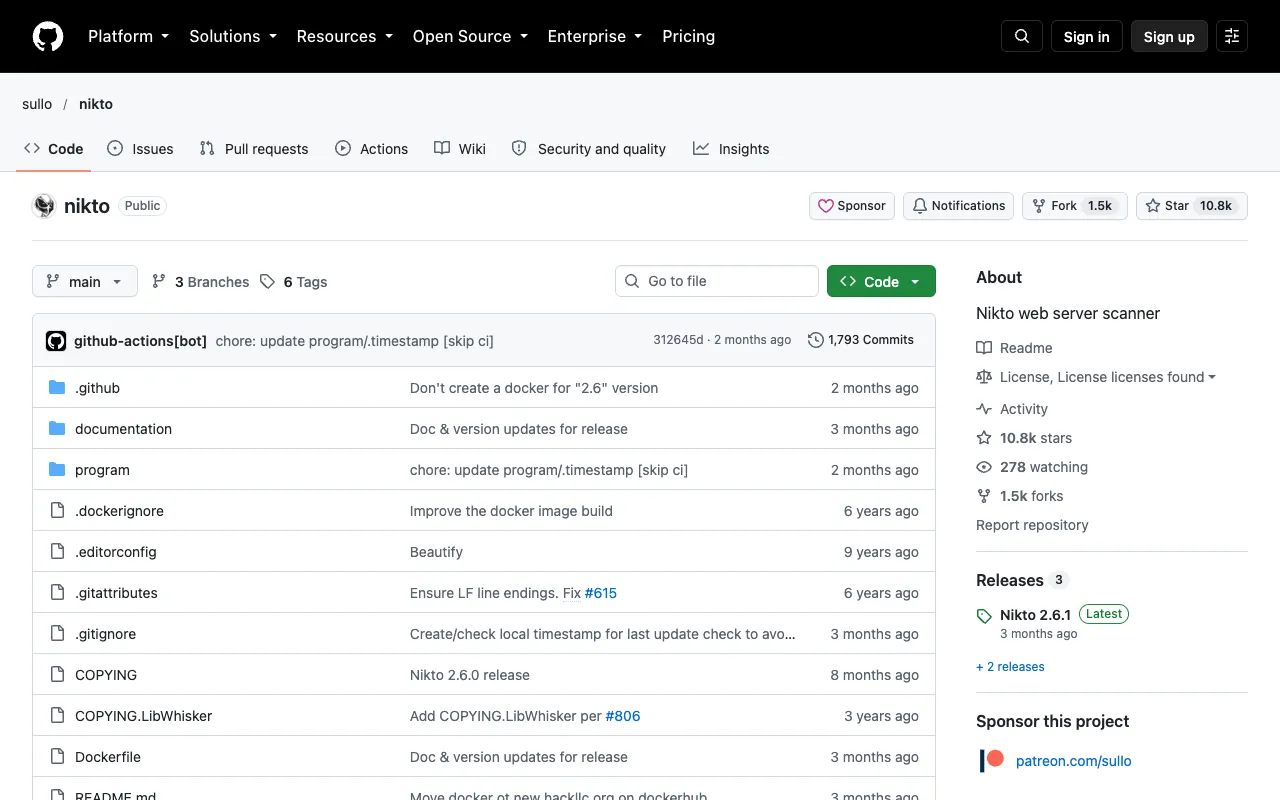
Task: Switch to the Pull requests tab
Action: (254, 148)
